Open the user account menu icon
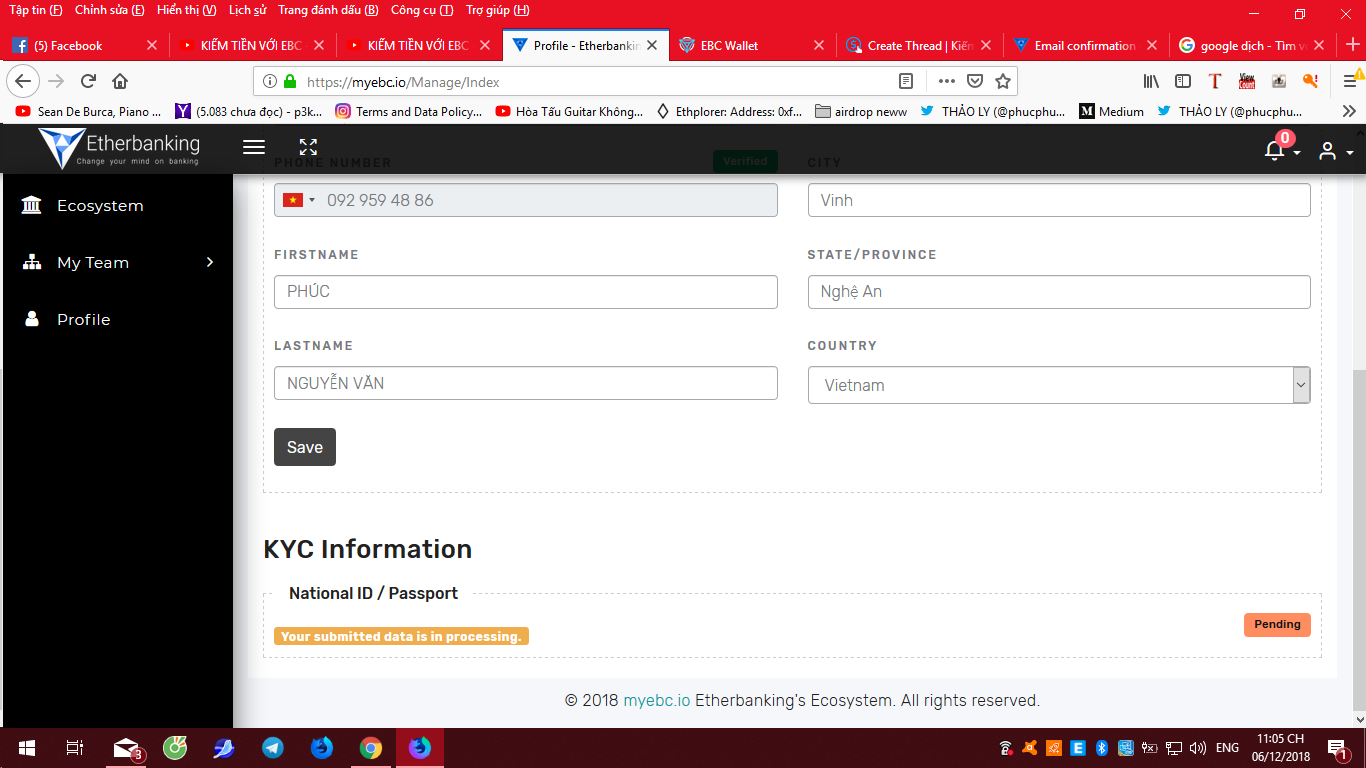 [1327, 151]
